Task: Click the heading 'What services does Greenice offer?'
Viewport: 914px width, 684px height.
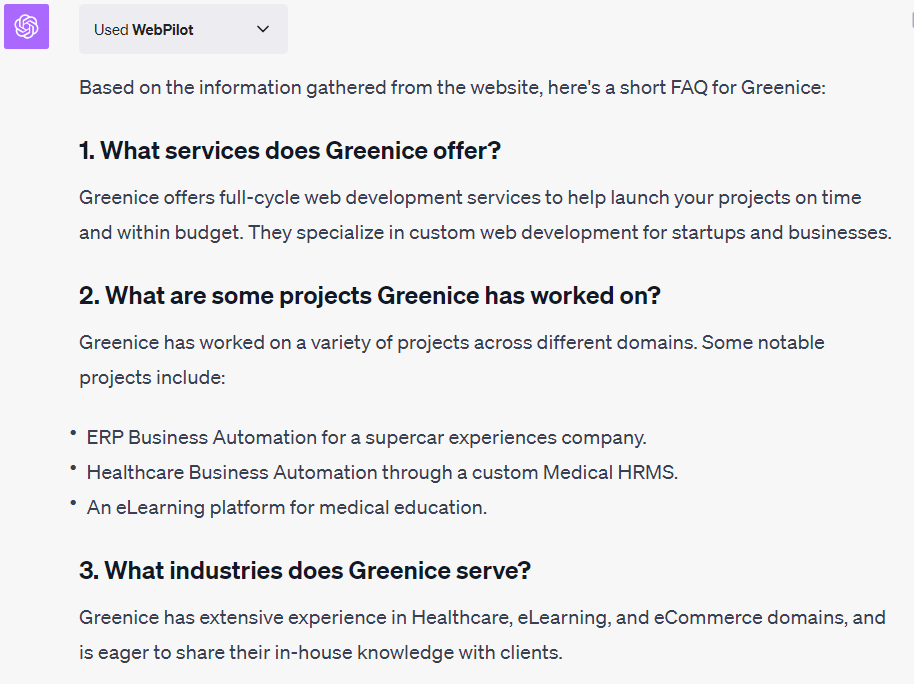Action: click(290, 150)
